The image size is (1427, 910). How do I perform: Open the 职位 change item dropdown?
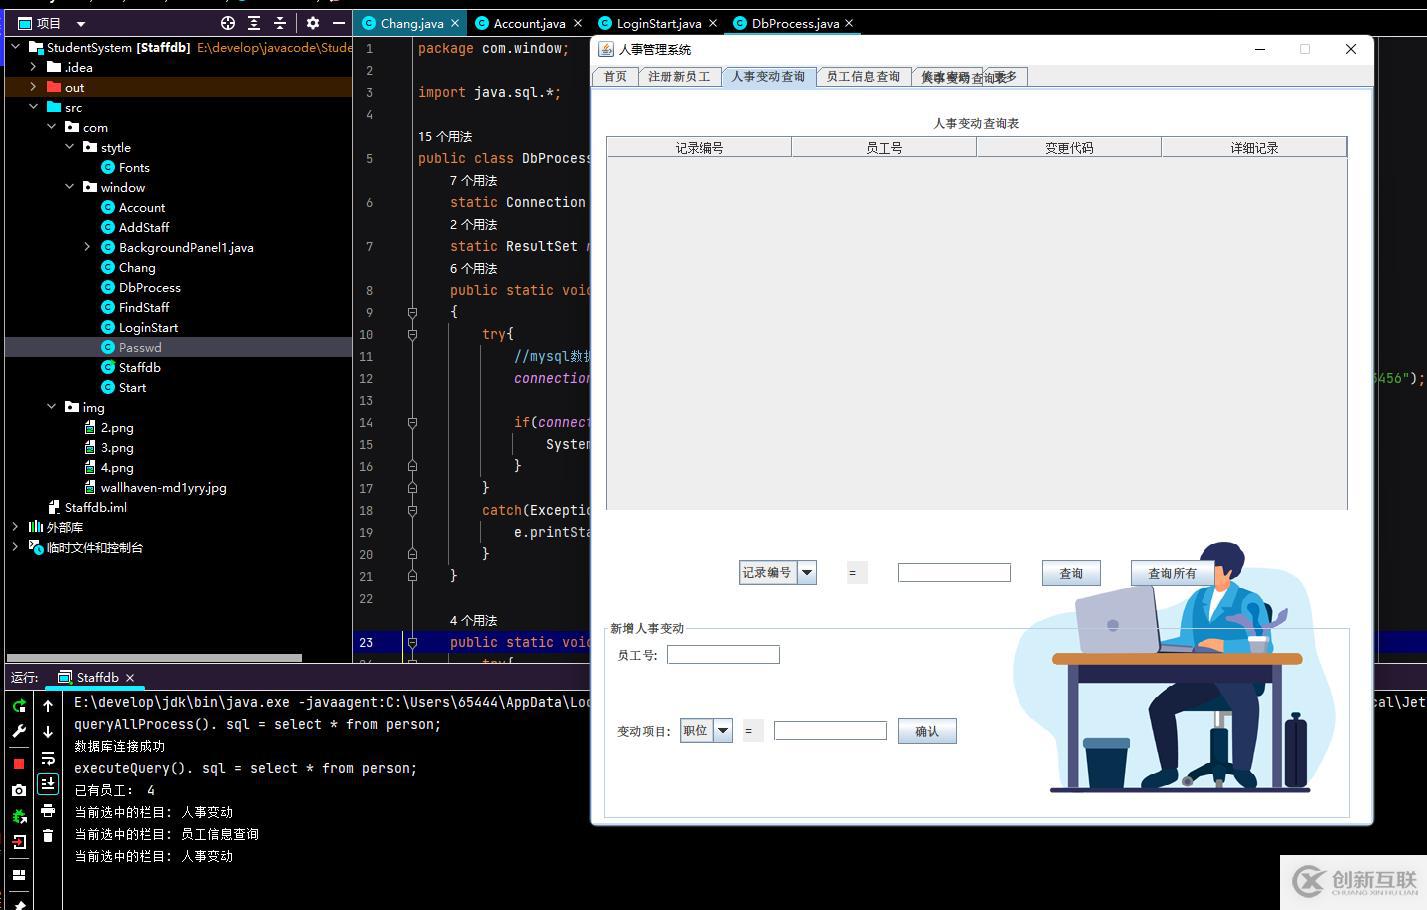click(x=722, y=731)
